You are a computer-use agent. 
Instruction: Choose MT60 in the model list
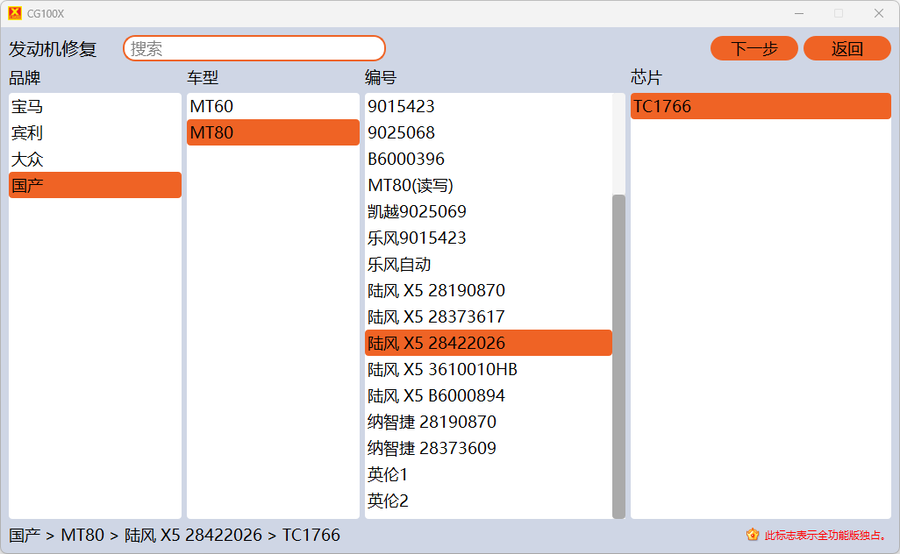(272, 106)
